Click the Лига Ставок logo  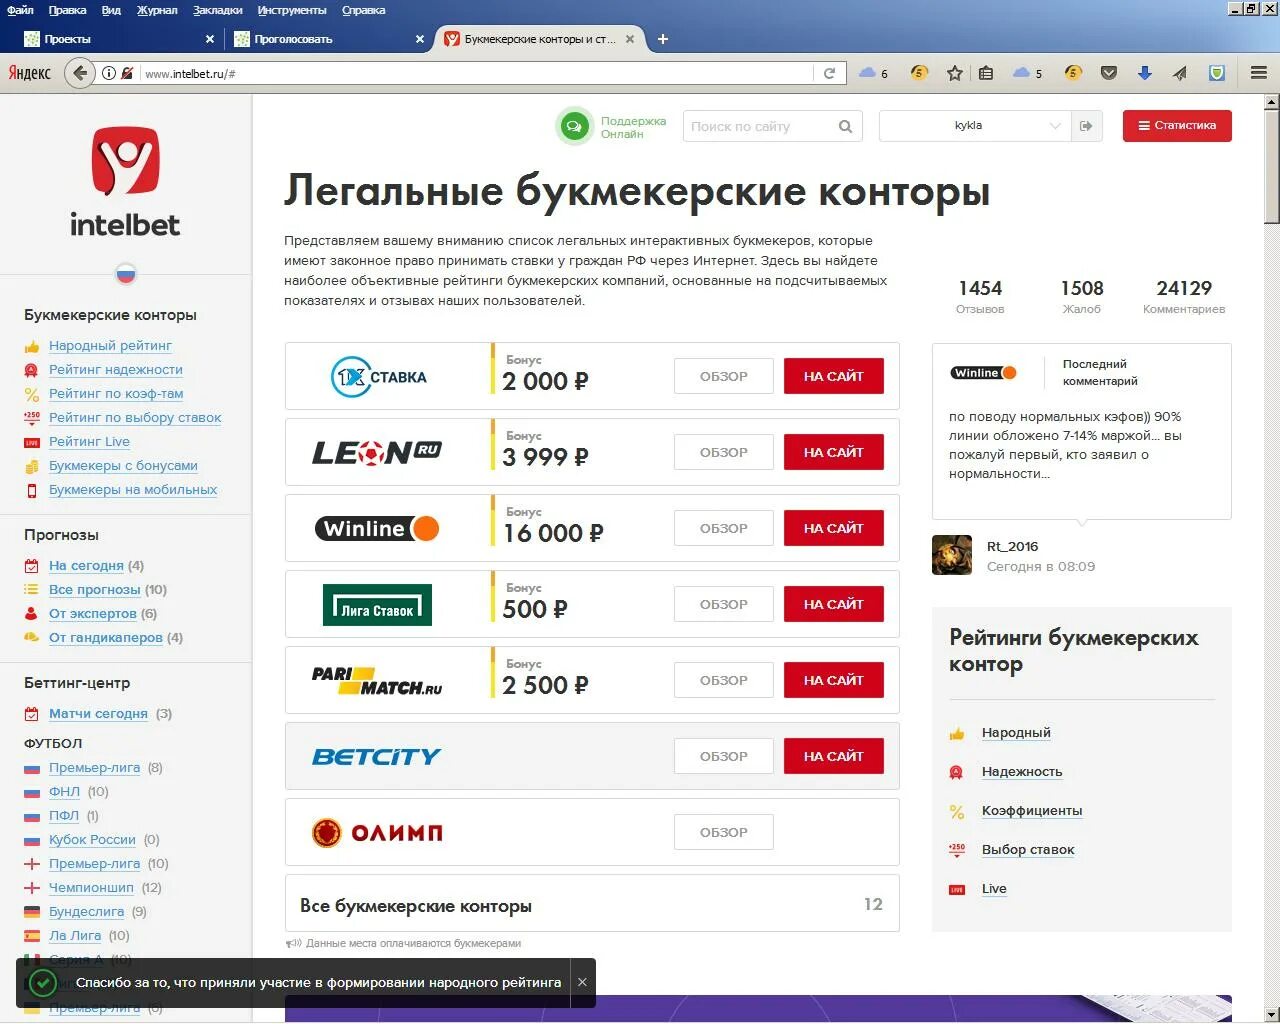click(x=377, y=605)
